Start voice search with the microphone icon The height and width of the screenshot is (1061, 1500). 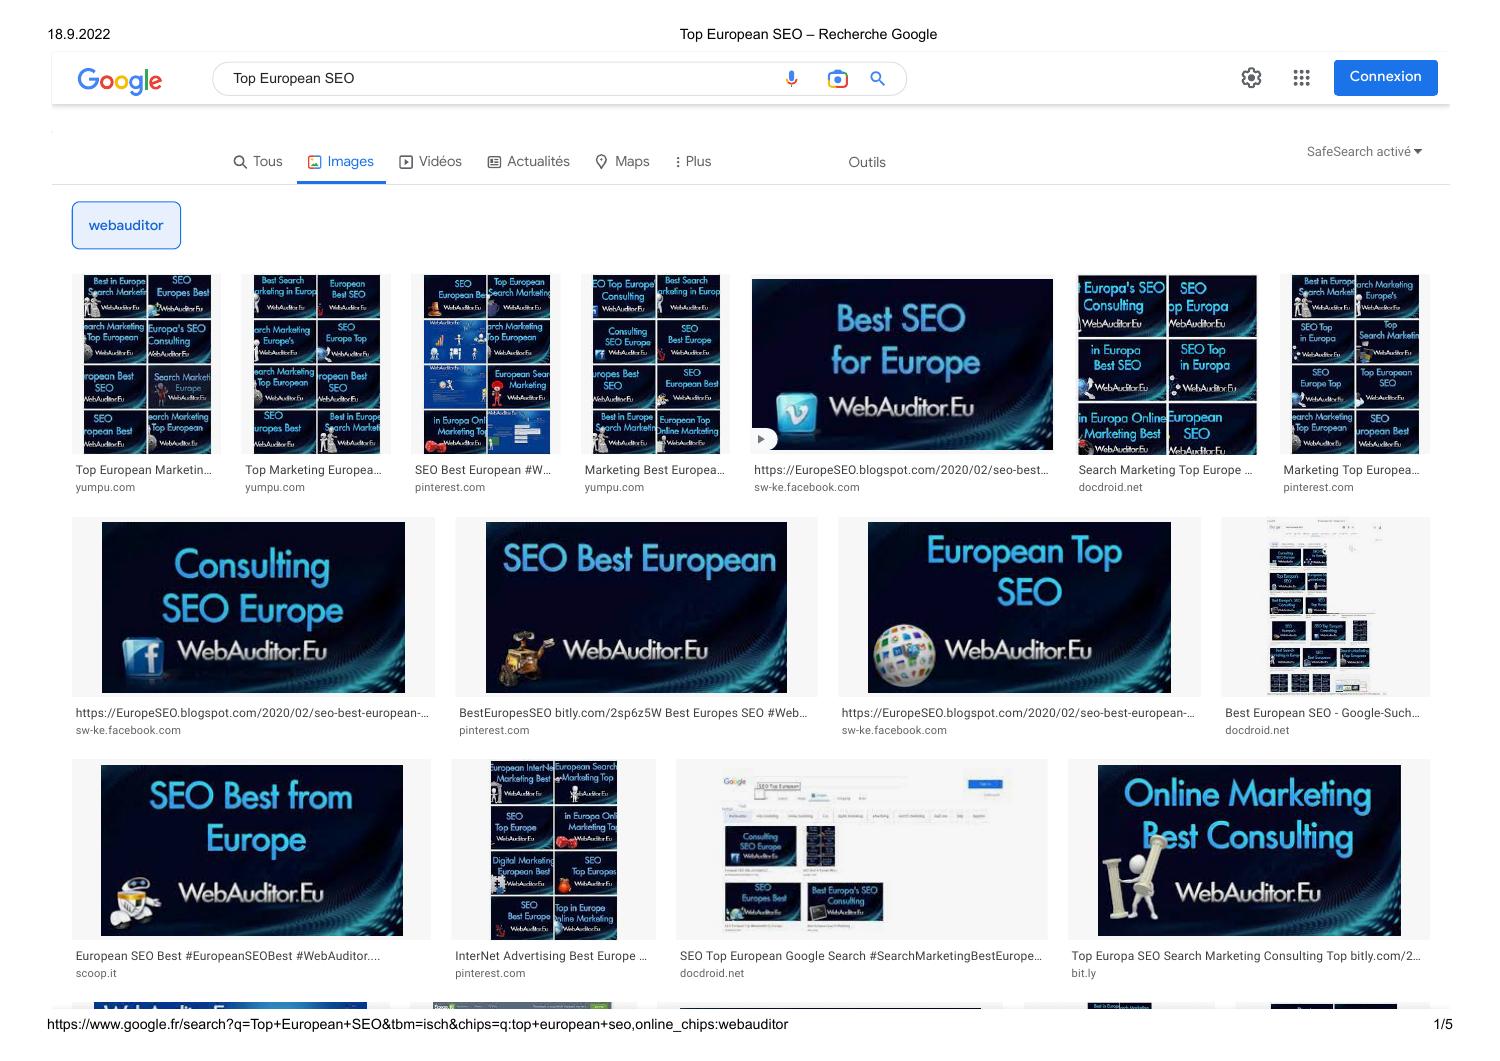(791, 78)
